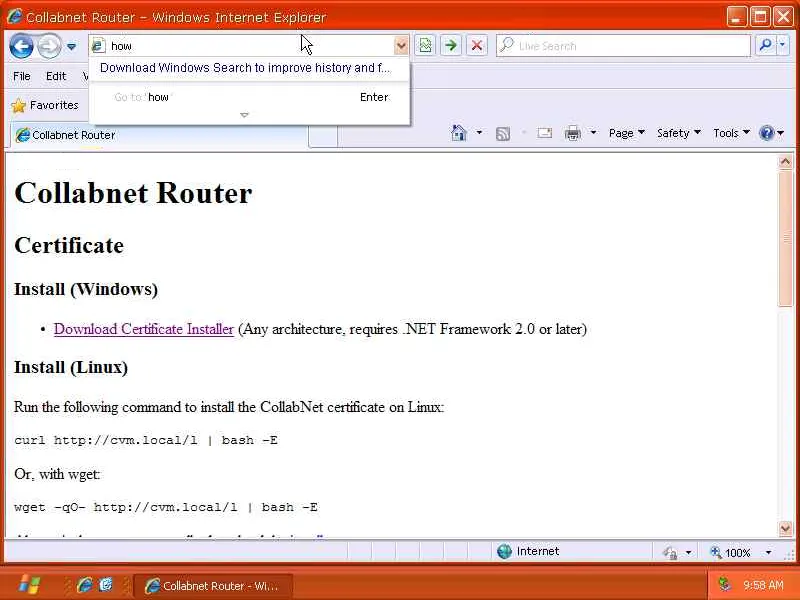
Task: Open the security status dropdown arrow
Action: click(x=688, y=553)
